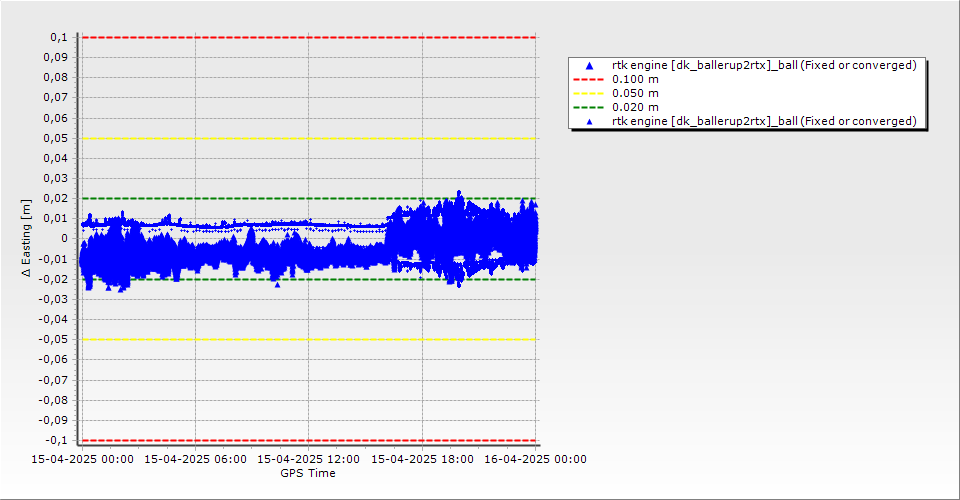
Task: Click the '-0,09' y-axis tick label
Action: [53, 420]
